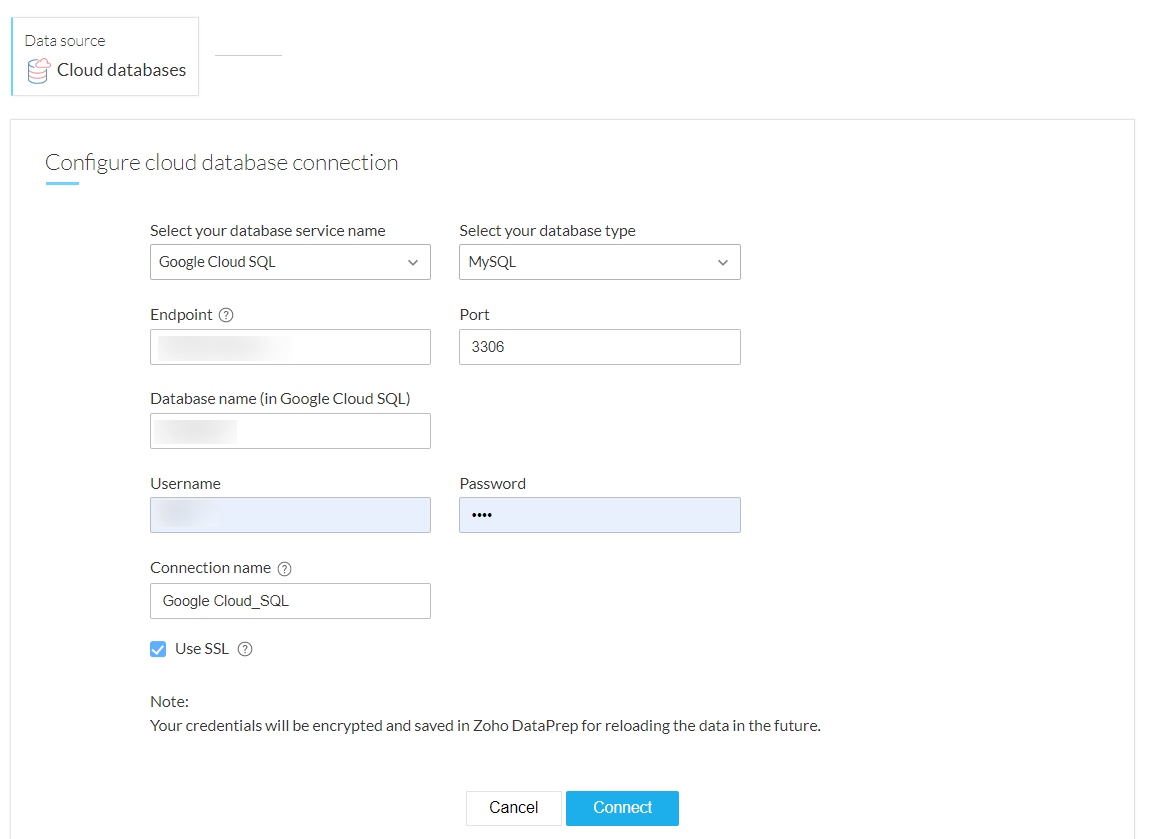Click the Connection name help icon

(284, 569)
